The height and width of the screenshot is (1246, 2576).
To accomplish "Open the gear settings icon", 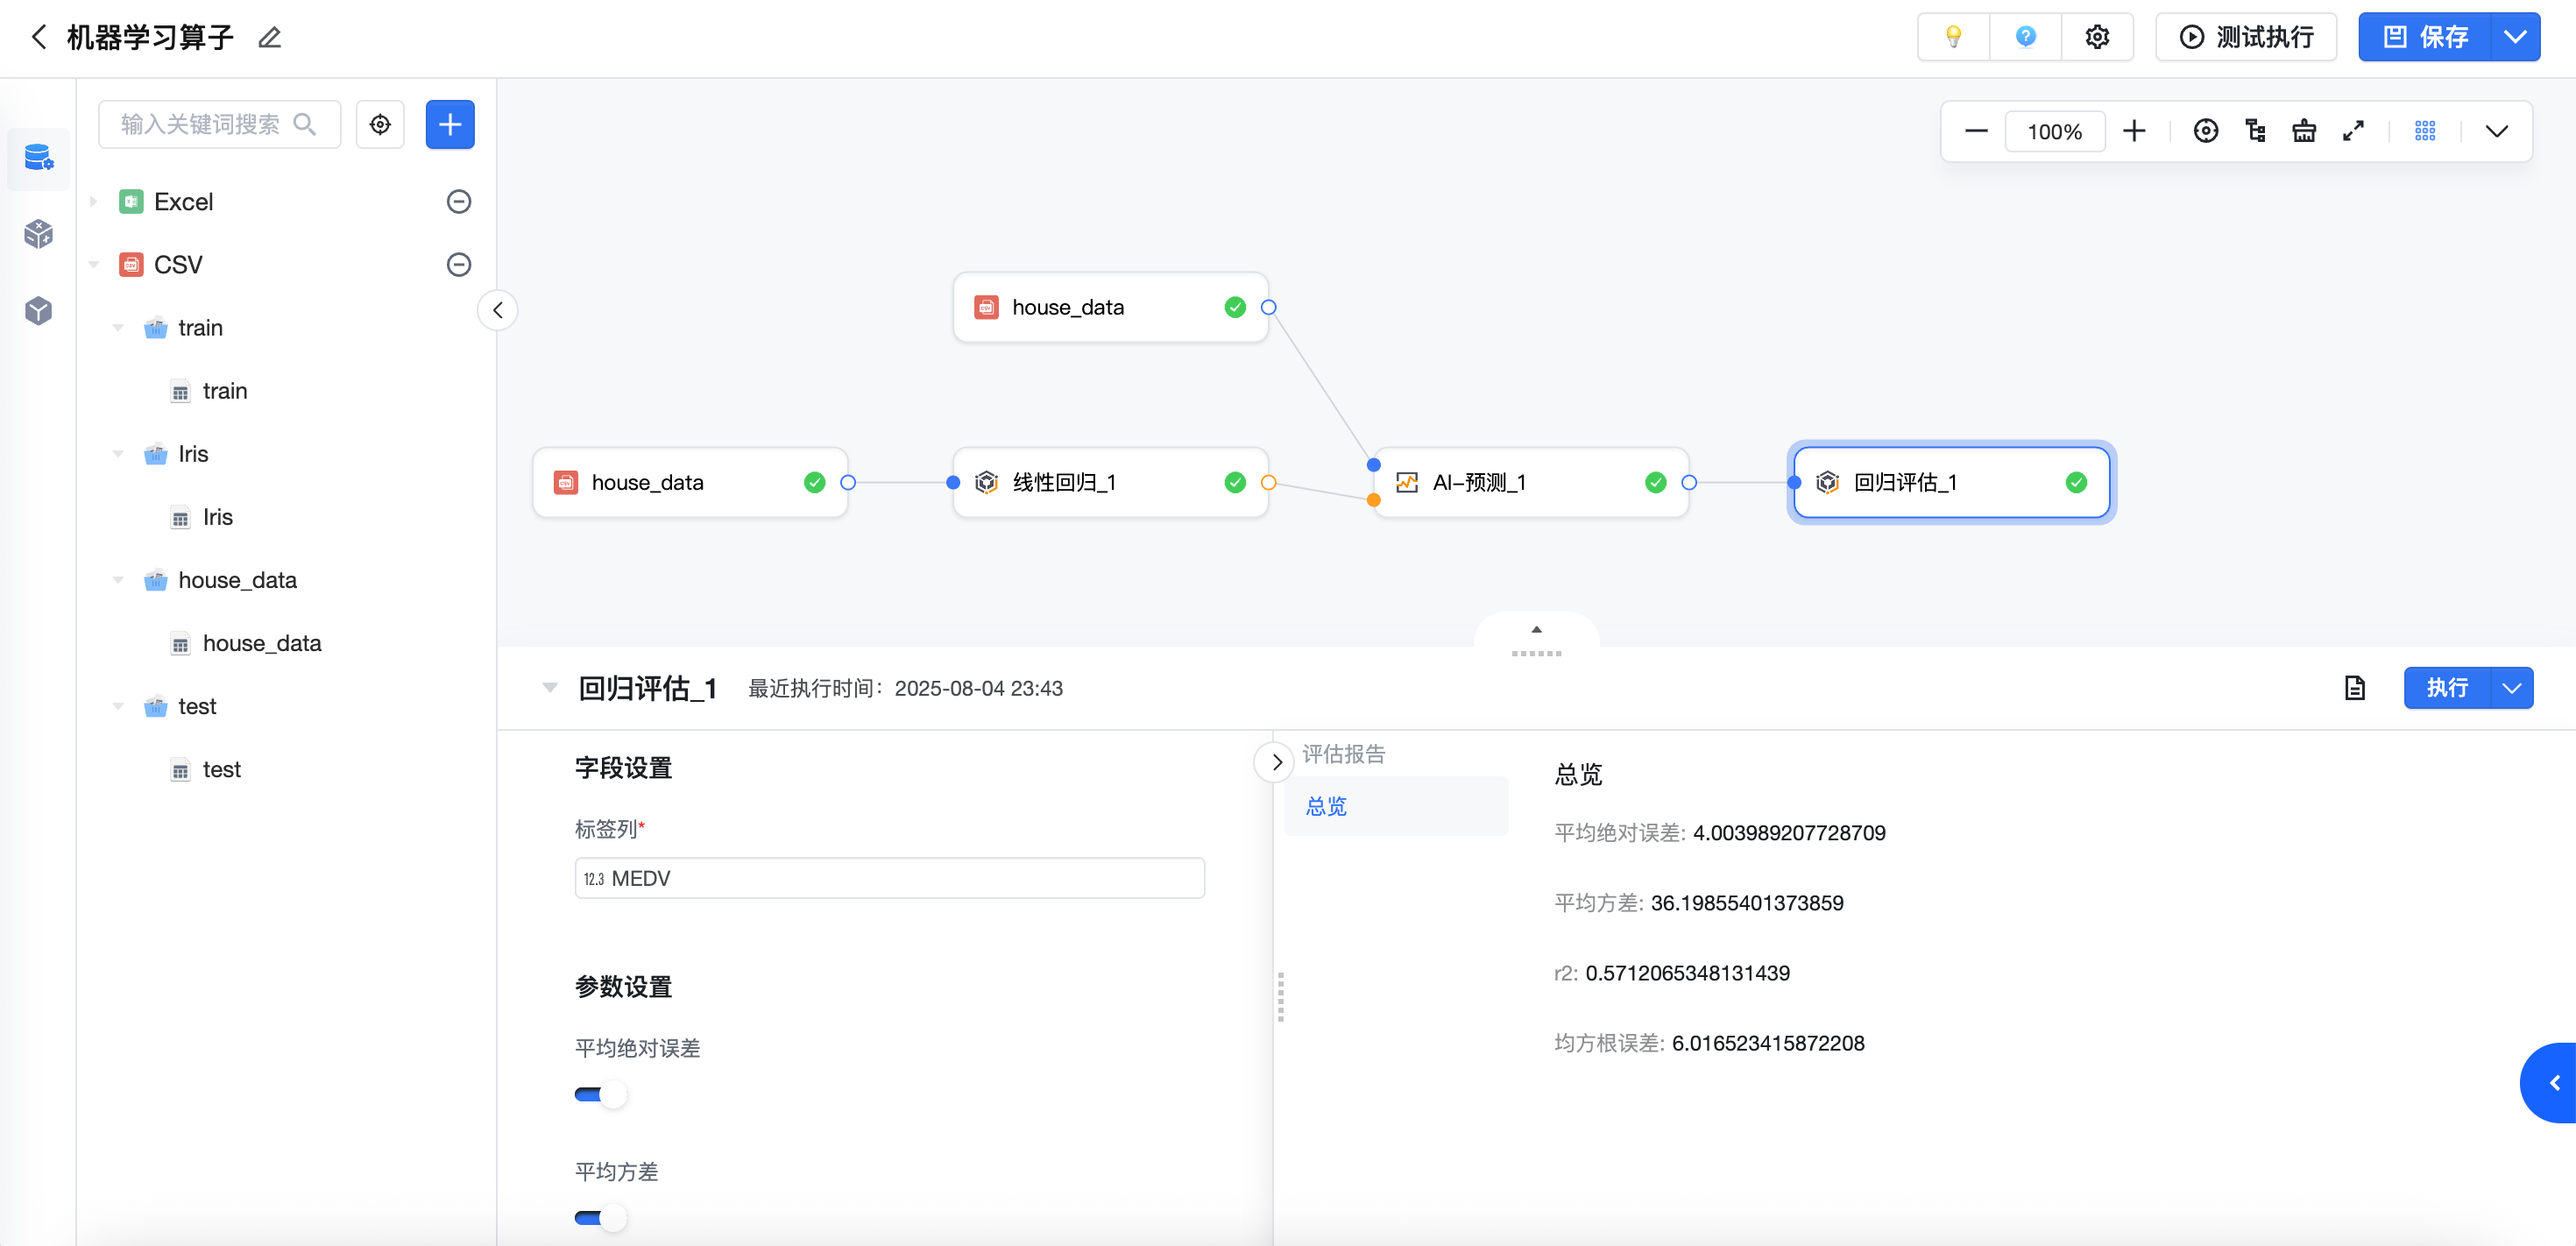I will (x=2097, y=37).
